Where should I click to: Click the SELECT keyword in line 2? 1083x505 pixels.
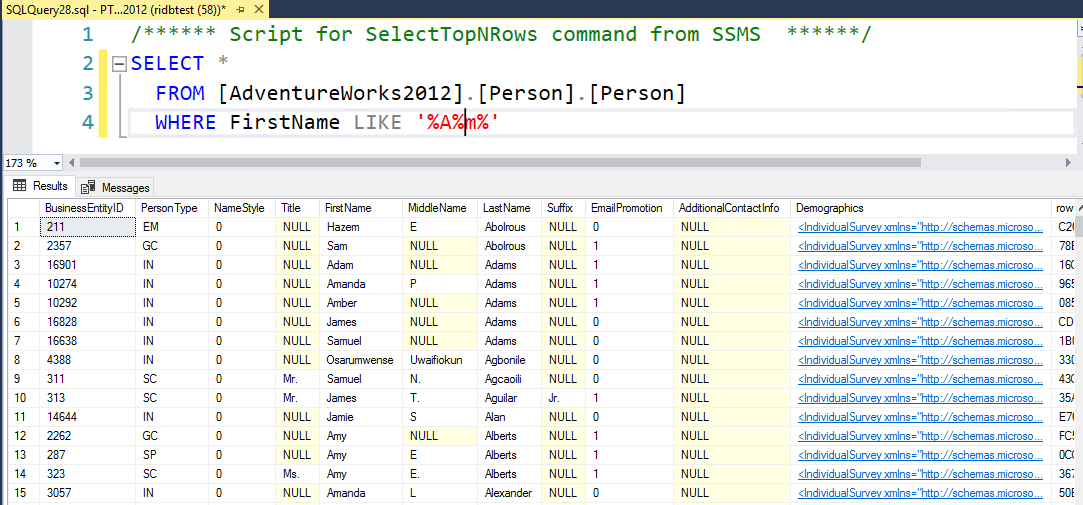point(168,64)
